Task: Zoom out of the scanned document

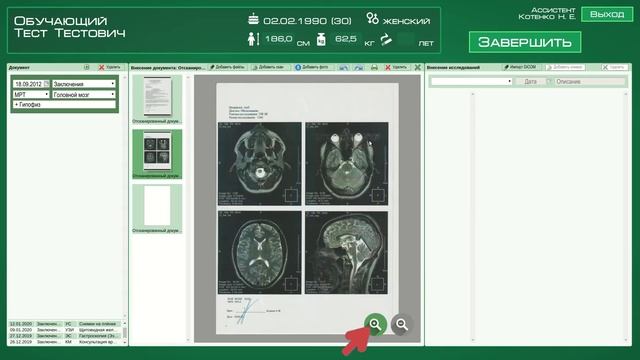Action: pos(402,324)
